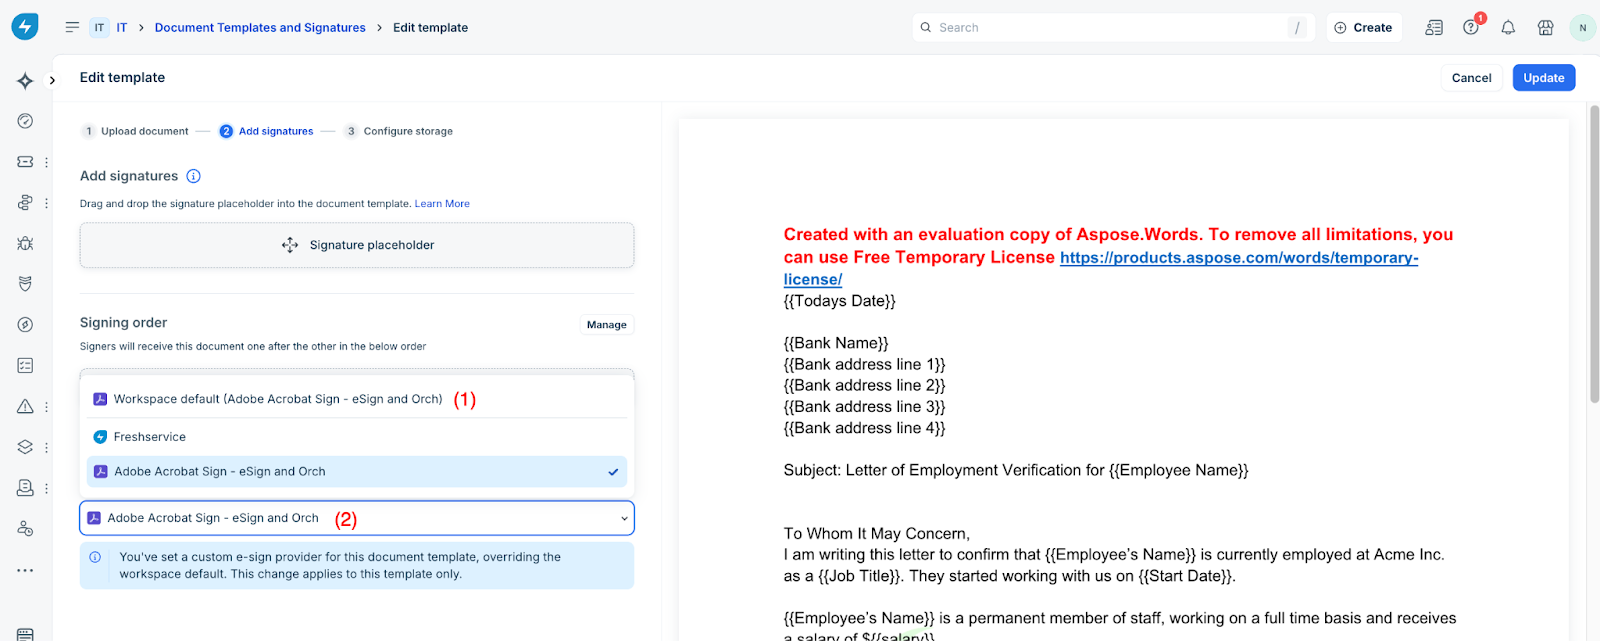Open the stacked layers assets icon
The height and width of the screenshot is (641, 1600).
click(25, 447)
